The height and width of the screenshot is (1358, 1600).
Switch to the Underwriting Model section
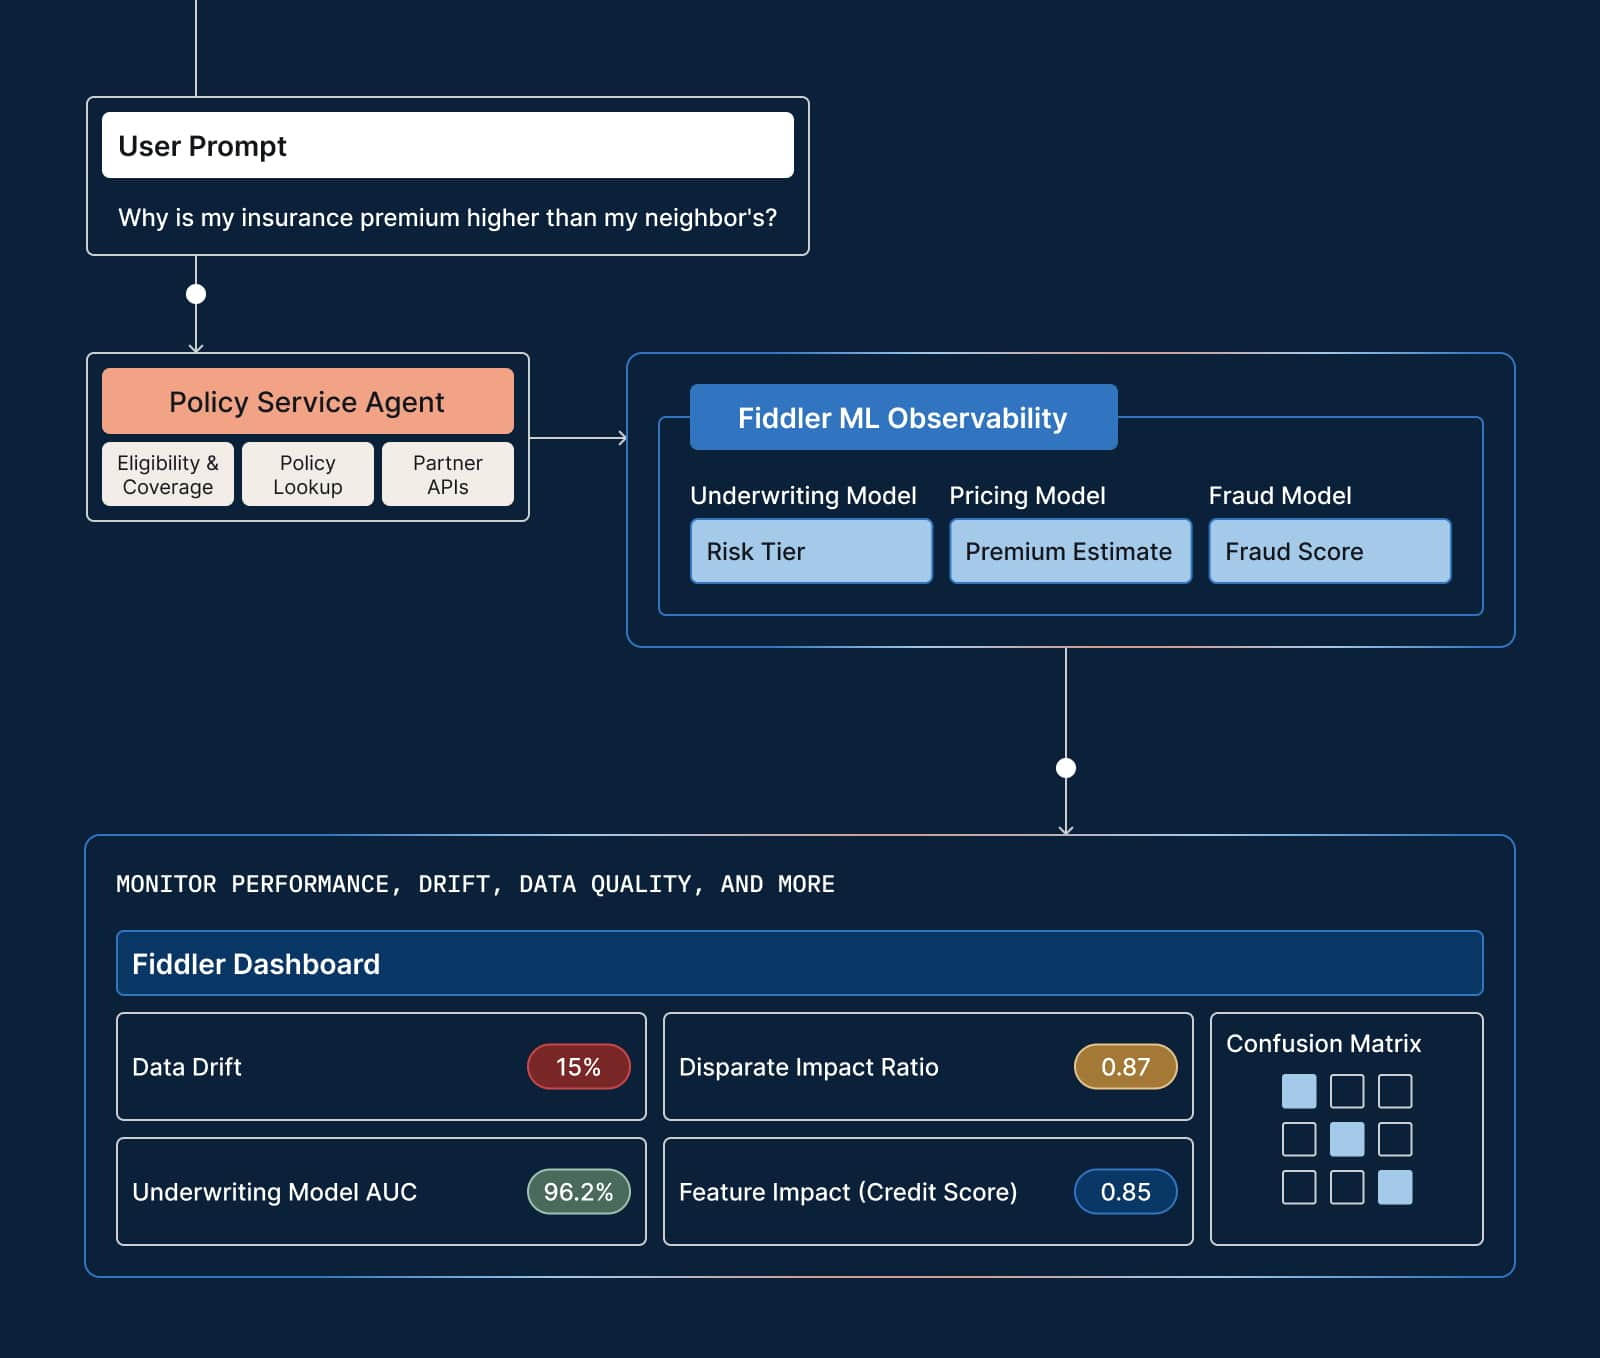point(804,495)
